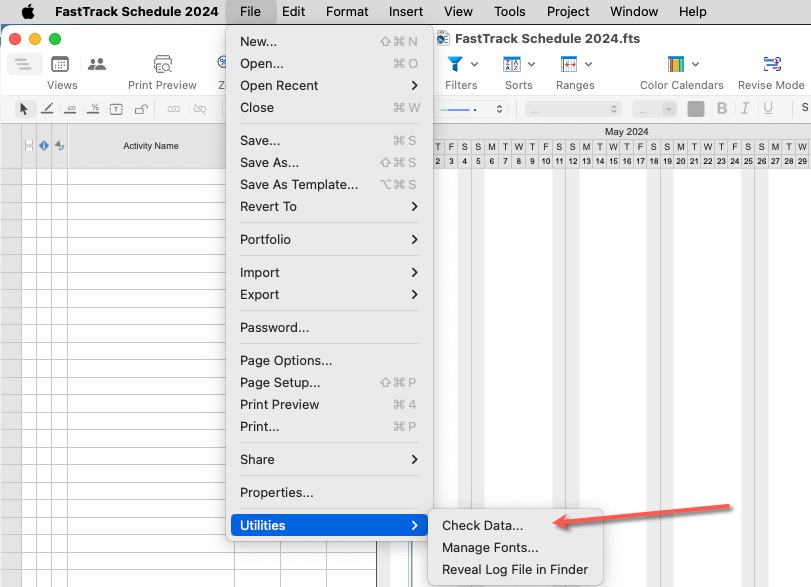Click the Print Preview toolbar icon

tap(162, 65)
